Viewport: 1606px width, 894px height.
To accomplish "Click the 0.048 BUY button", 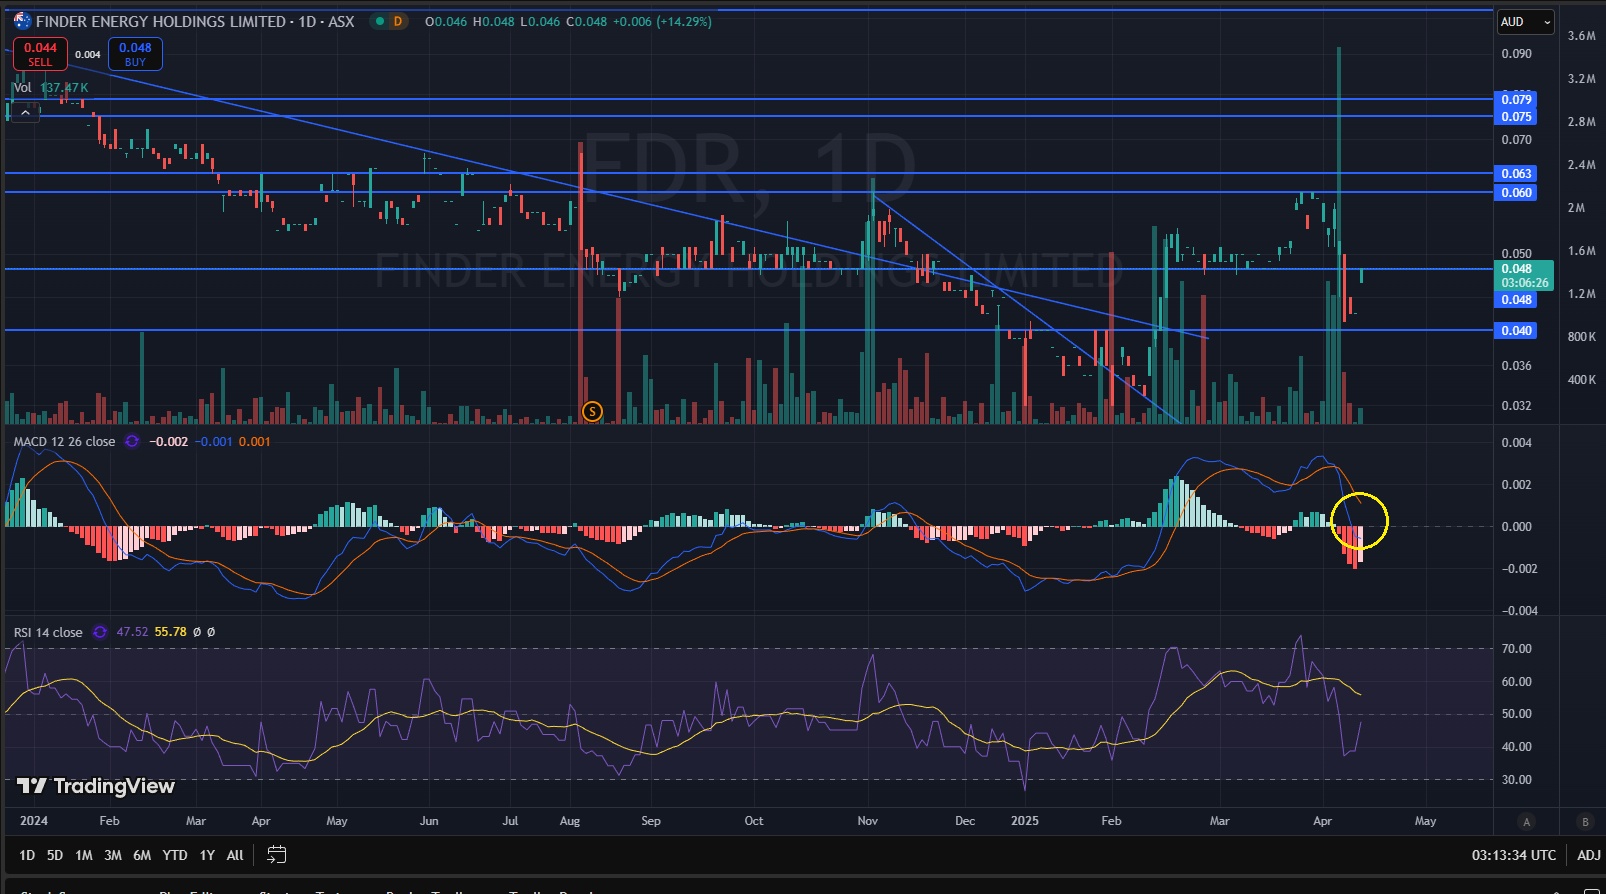I will point(135,54).
